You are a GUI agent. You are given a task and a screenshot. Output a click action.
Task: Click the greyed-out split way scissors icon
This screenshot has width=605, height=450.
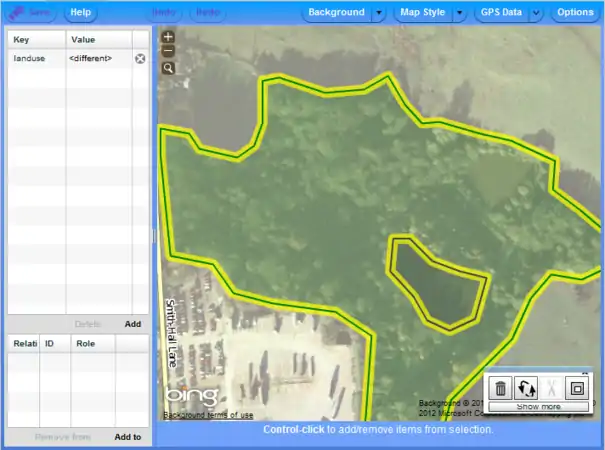(551, 388)
